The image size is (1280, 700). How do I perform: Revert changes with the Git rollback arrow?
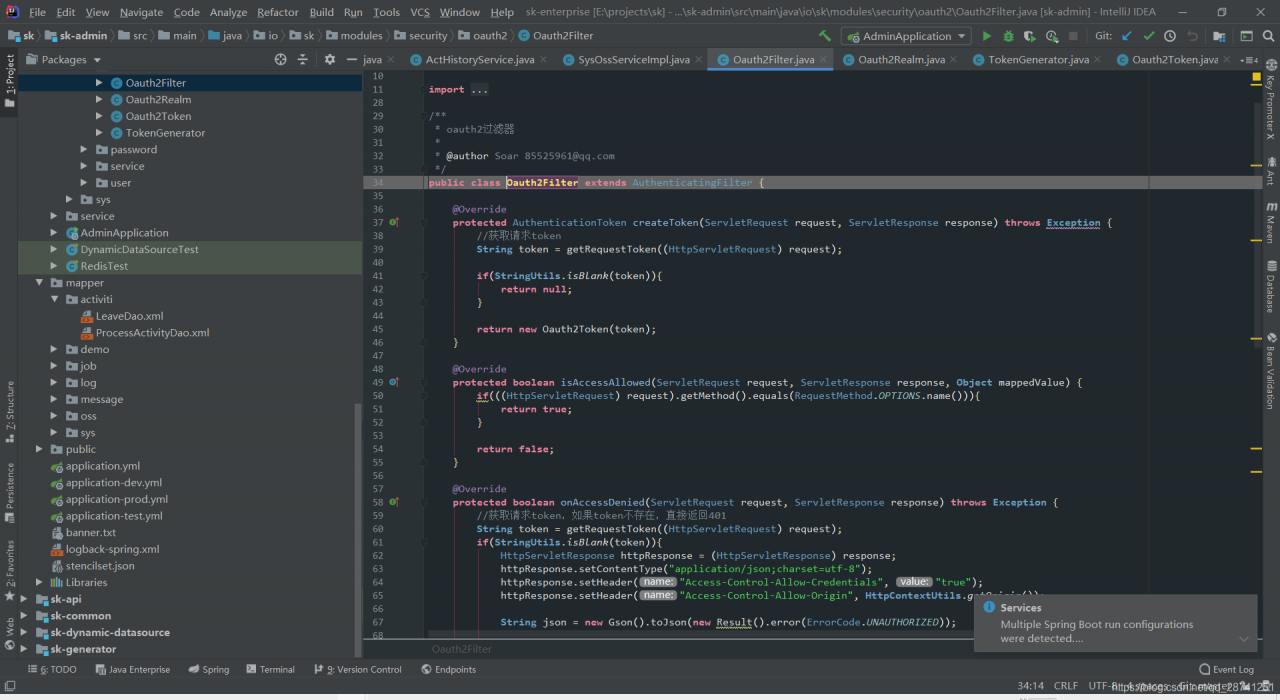coord(1192,36)
